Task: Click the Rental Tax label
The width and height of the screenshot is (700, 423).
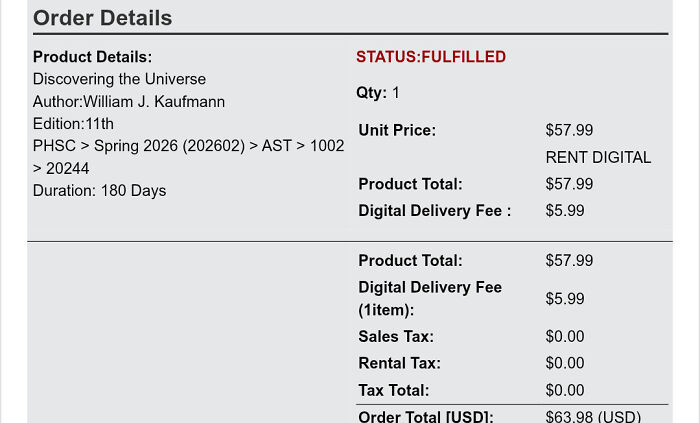Action: point(399,363)
